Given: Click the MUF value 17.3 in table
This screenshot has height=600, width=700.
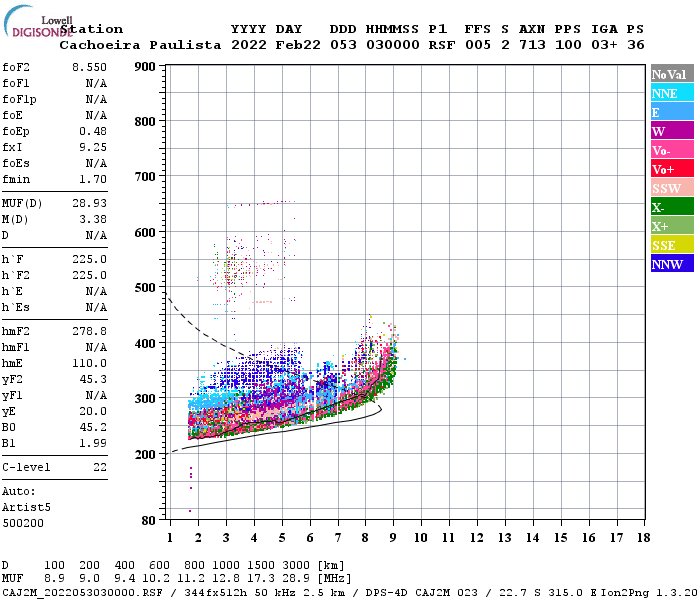Looking at the screenshot, I should point(261,579).
